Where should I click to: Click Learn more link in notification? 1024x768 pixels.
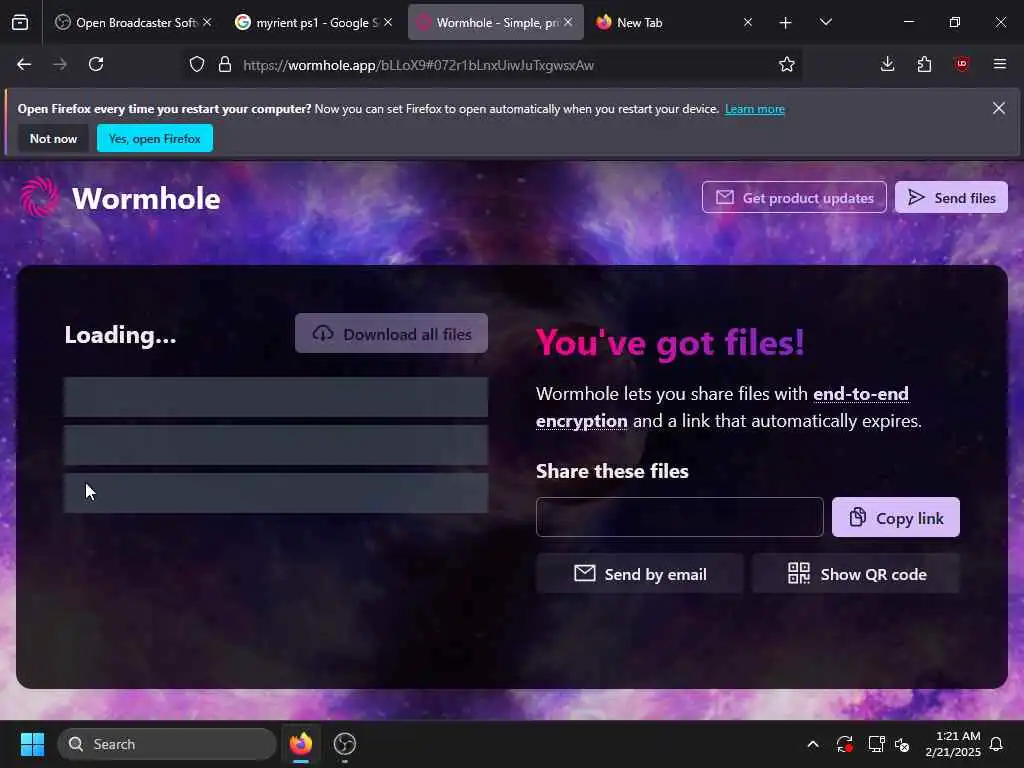point(755,109)
